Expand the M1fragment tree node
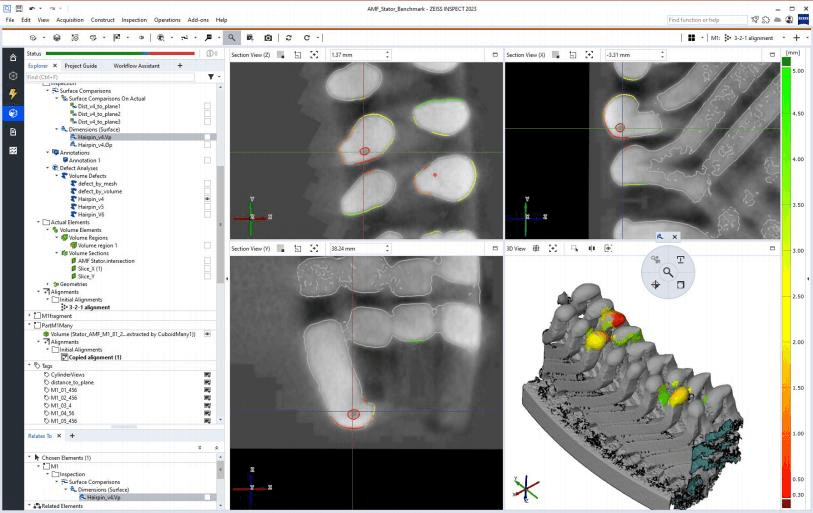 29,316
